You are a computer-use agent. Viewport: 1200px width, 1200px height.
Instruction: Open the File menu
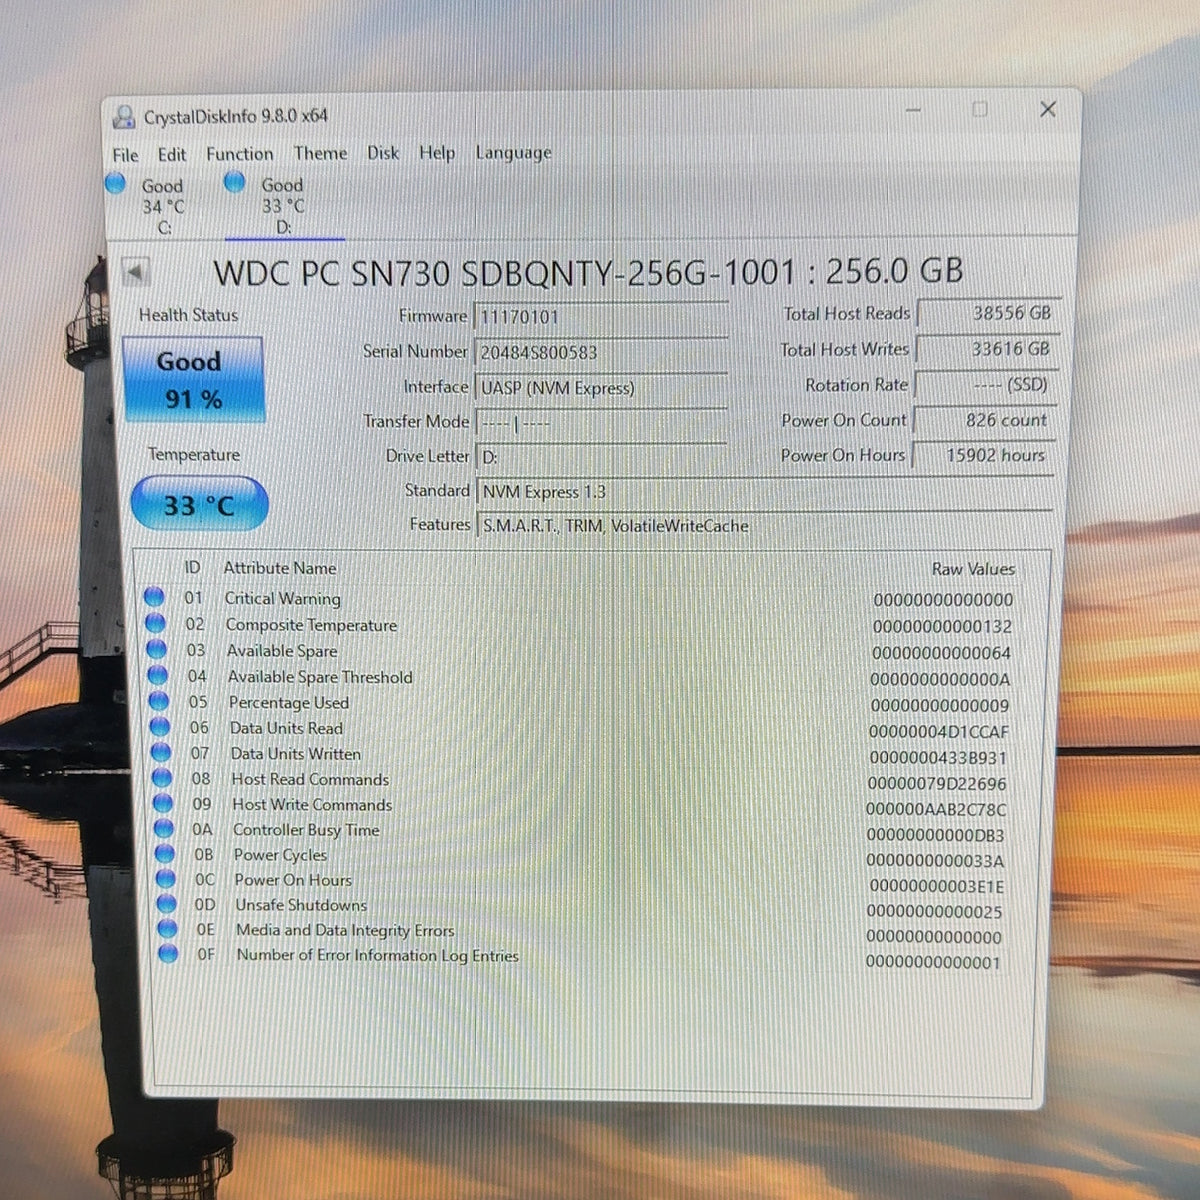pos(125,155)
